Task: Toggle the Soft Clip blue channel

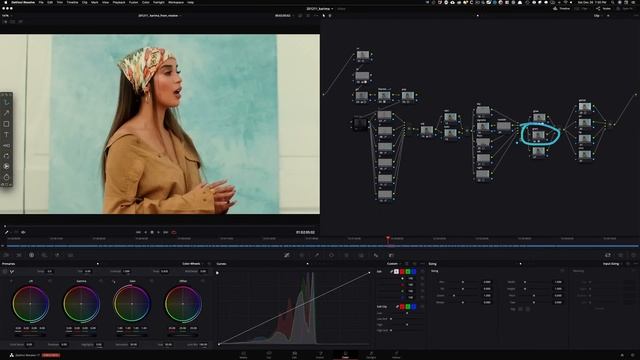Action: pyautogui.click(x=413, y=307)
